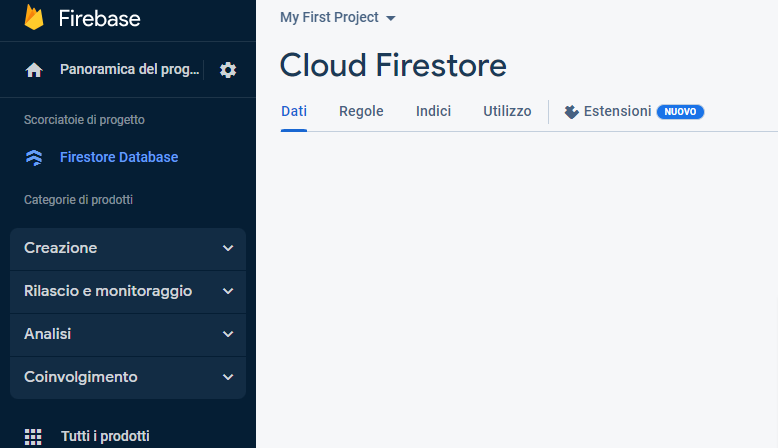Open the Indici tab
This screenshot has width=778, height=448.
pyautogui.click(x=433, y=111)
